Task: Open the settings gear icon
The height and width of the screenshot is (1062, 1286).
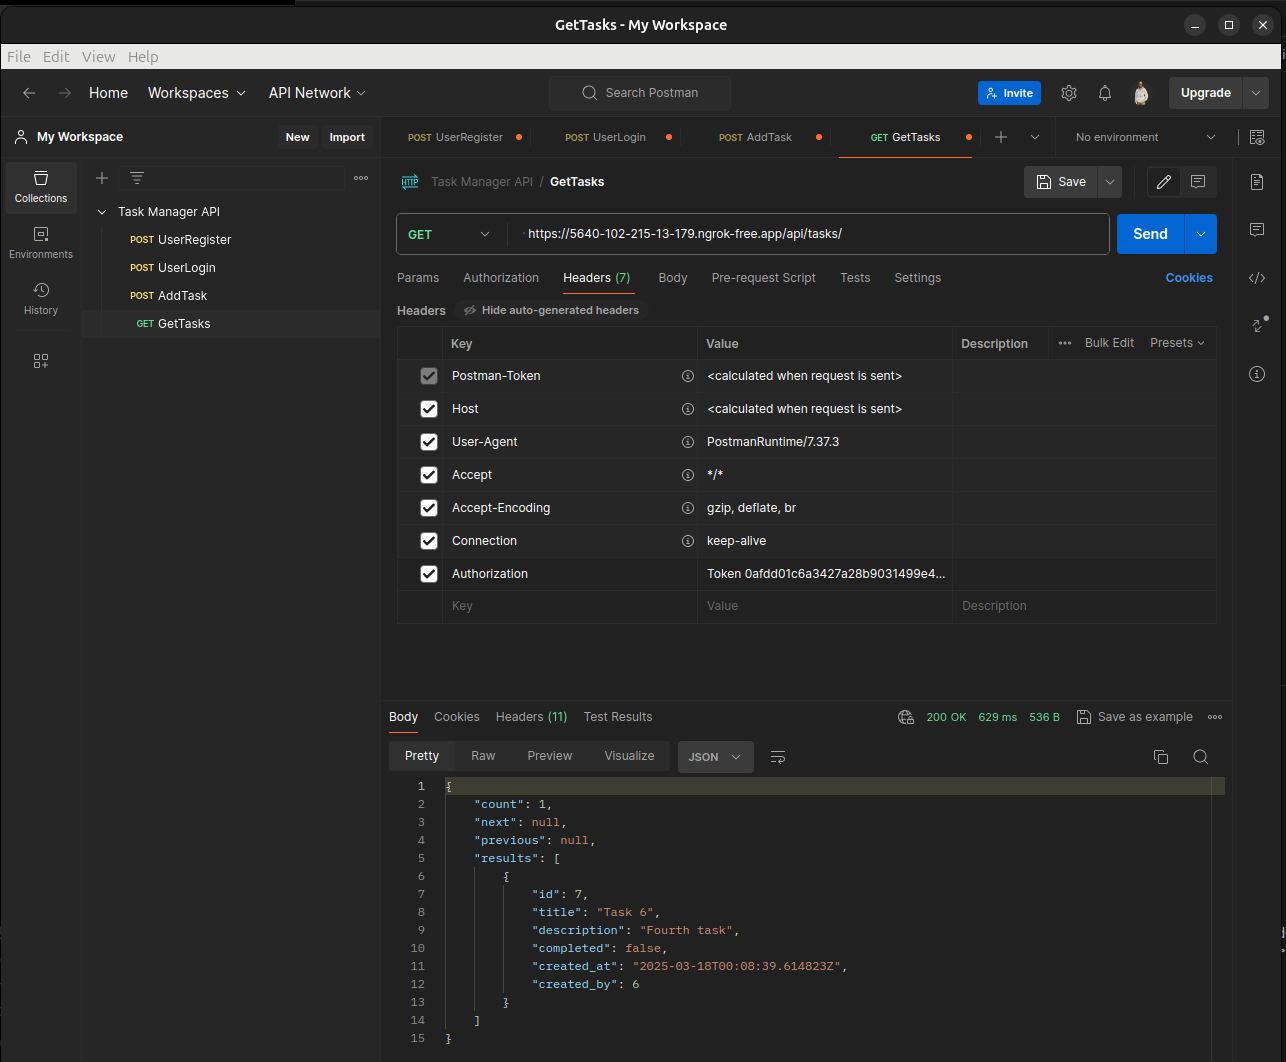Action: (1069, 93)
